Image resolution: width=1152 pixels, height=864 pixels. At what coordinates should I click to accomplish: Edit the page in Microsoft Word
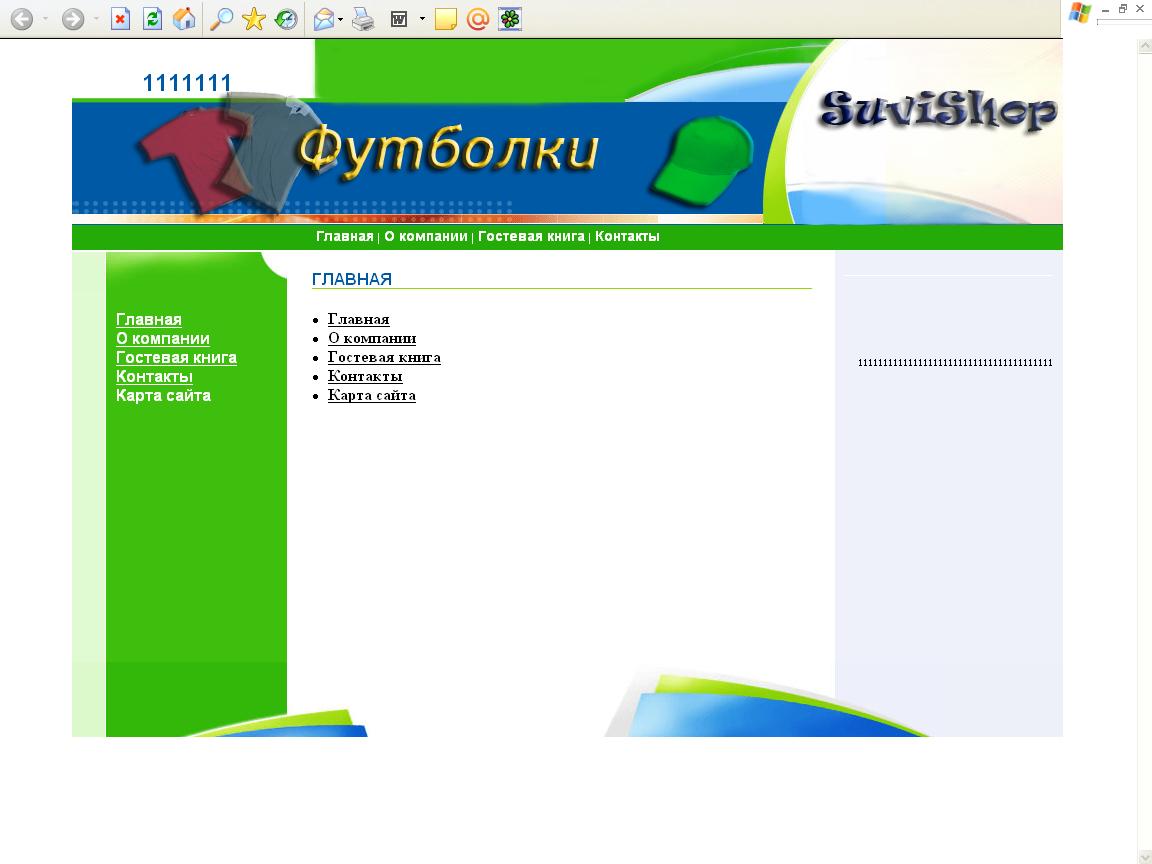pos(399,18)
